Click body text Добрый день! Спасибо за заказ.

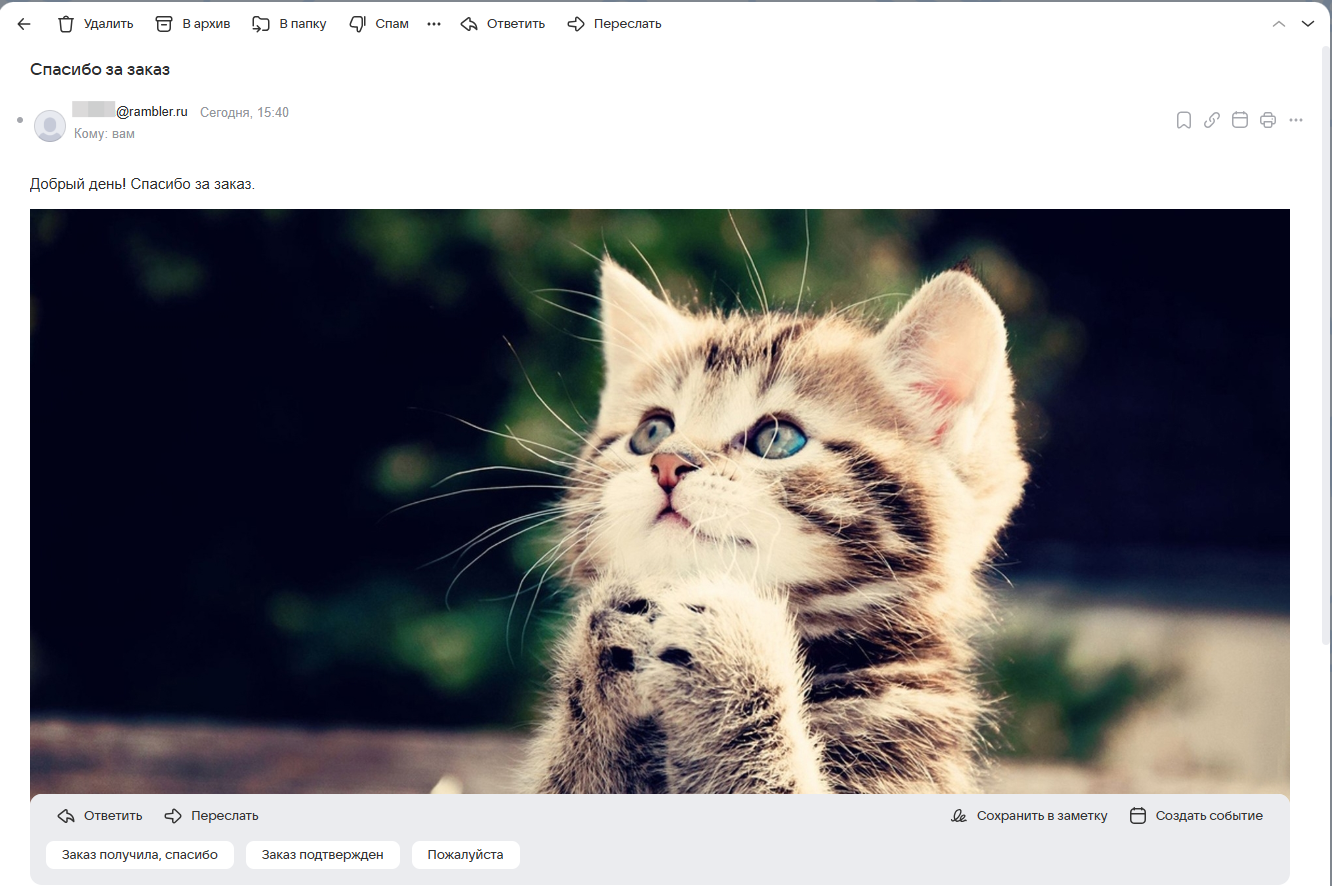click(143, 184)
